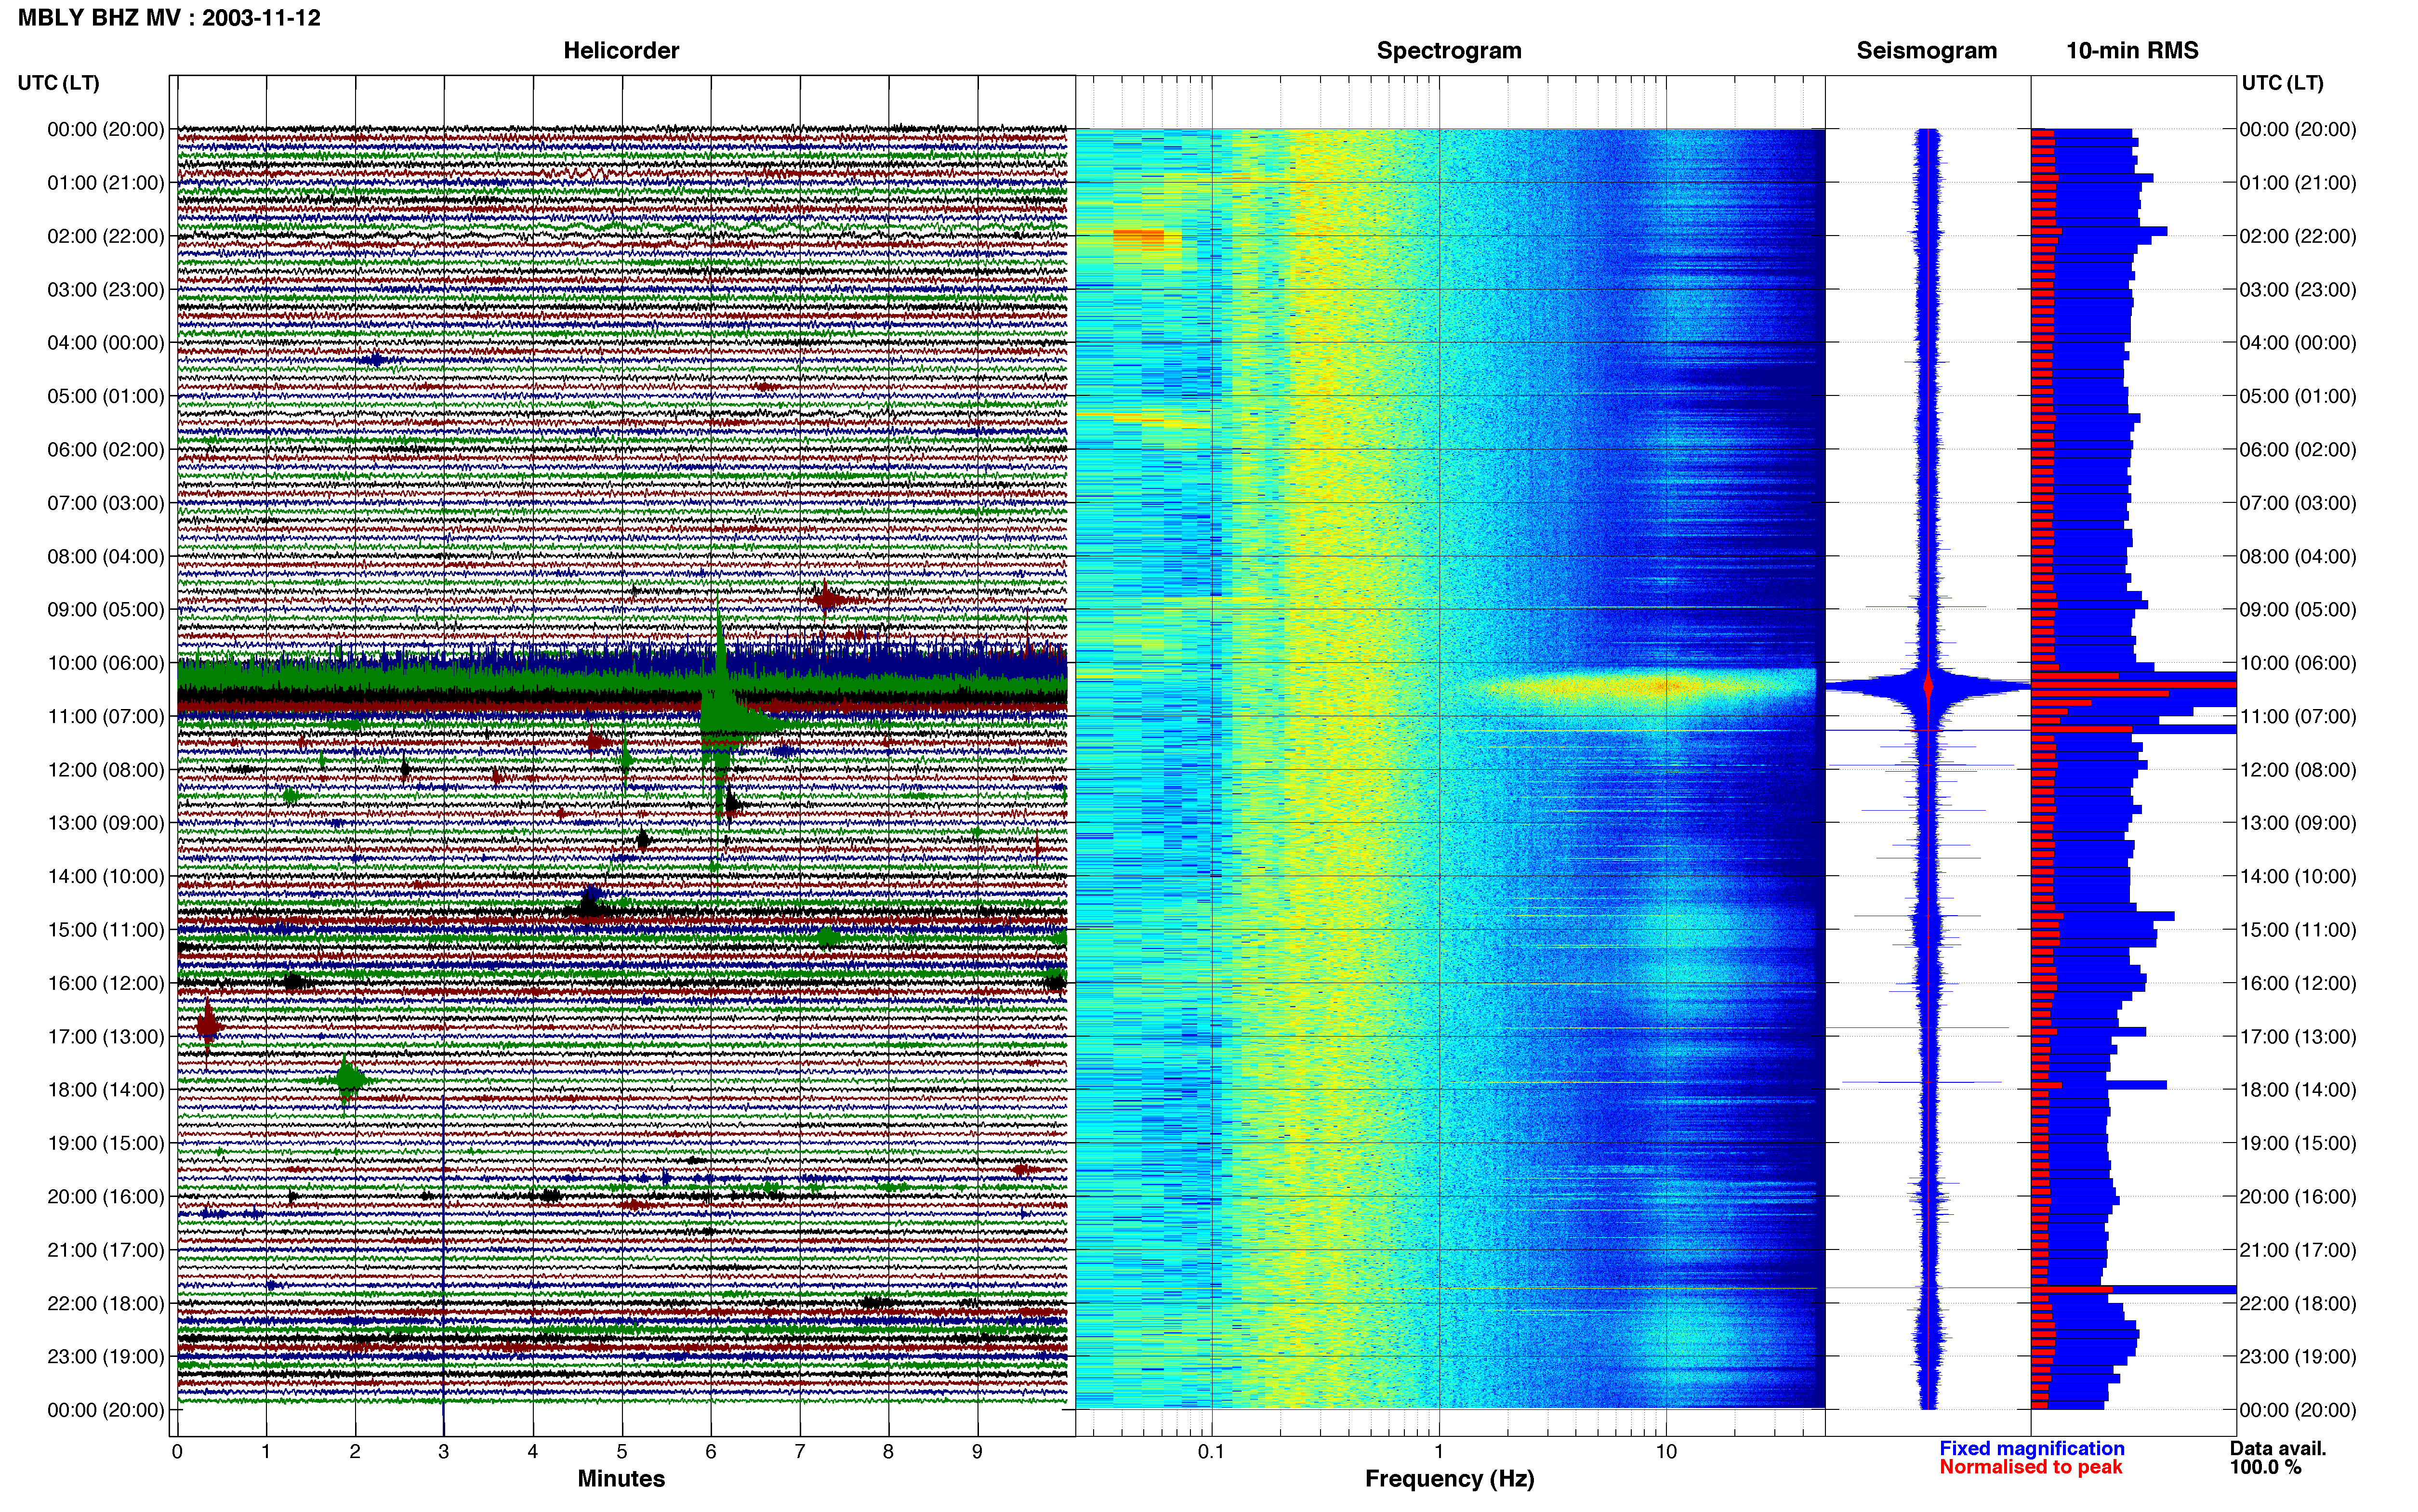Select '12:00 (08:00)' label right of the RMS panel

click(x=2297, y=770)
